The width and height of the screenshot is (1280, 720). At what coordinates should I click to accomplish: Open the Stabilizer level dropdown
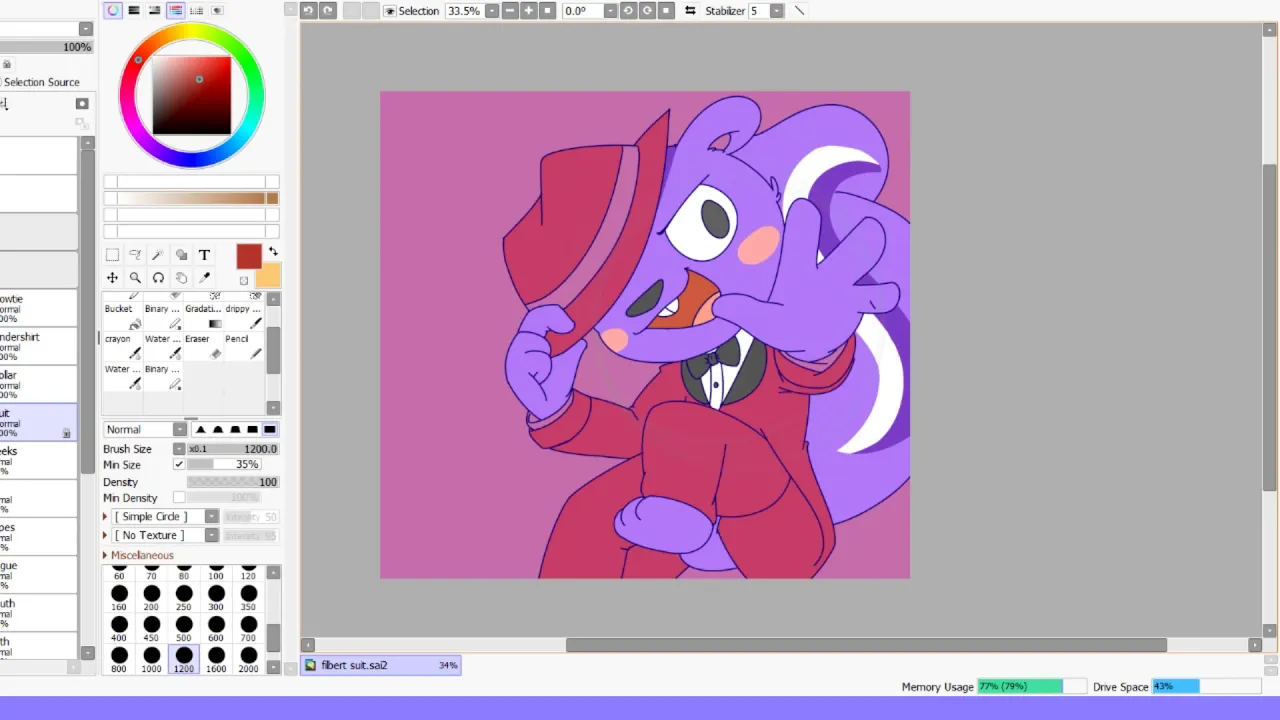coord(776,11)
